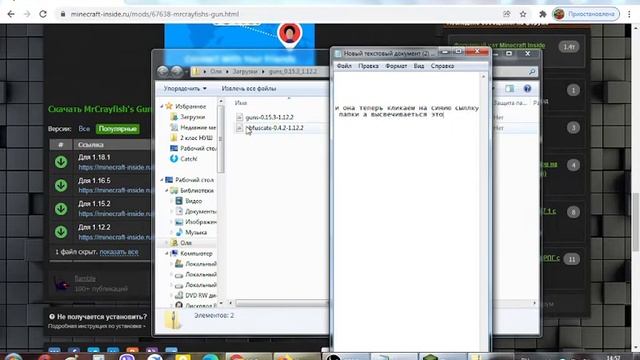Collapse Библиотеки tree node
This screenshot has height=360, width=640.
(167, 191)
